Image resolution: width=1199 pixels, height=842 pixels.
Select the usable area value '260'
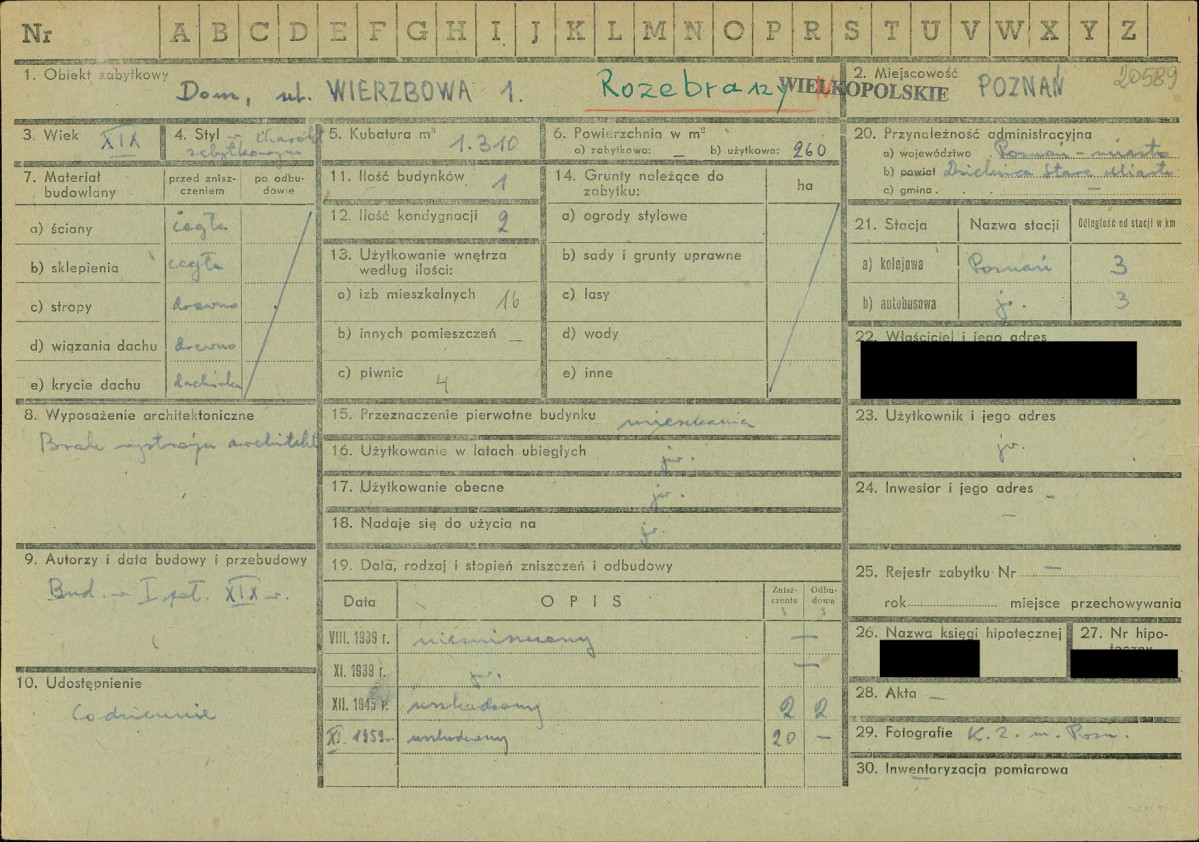click(x=809, y=149)
